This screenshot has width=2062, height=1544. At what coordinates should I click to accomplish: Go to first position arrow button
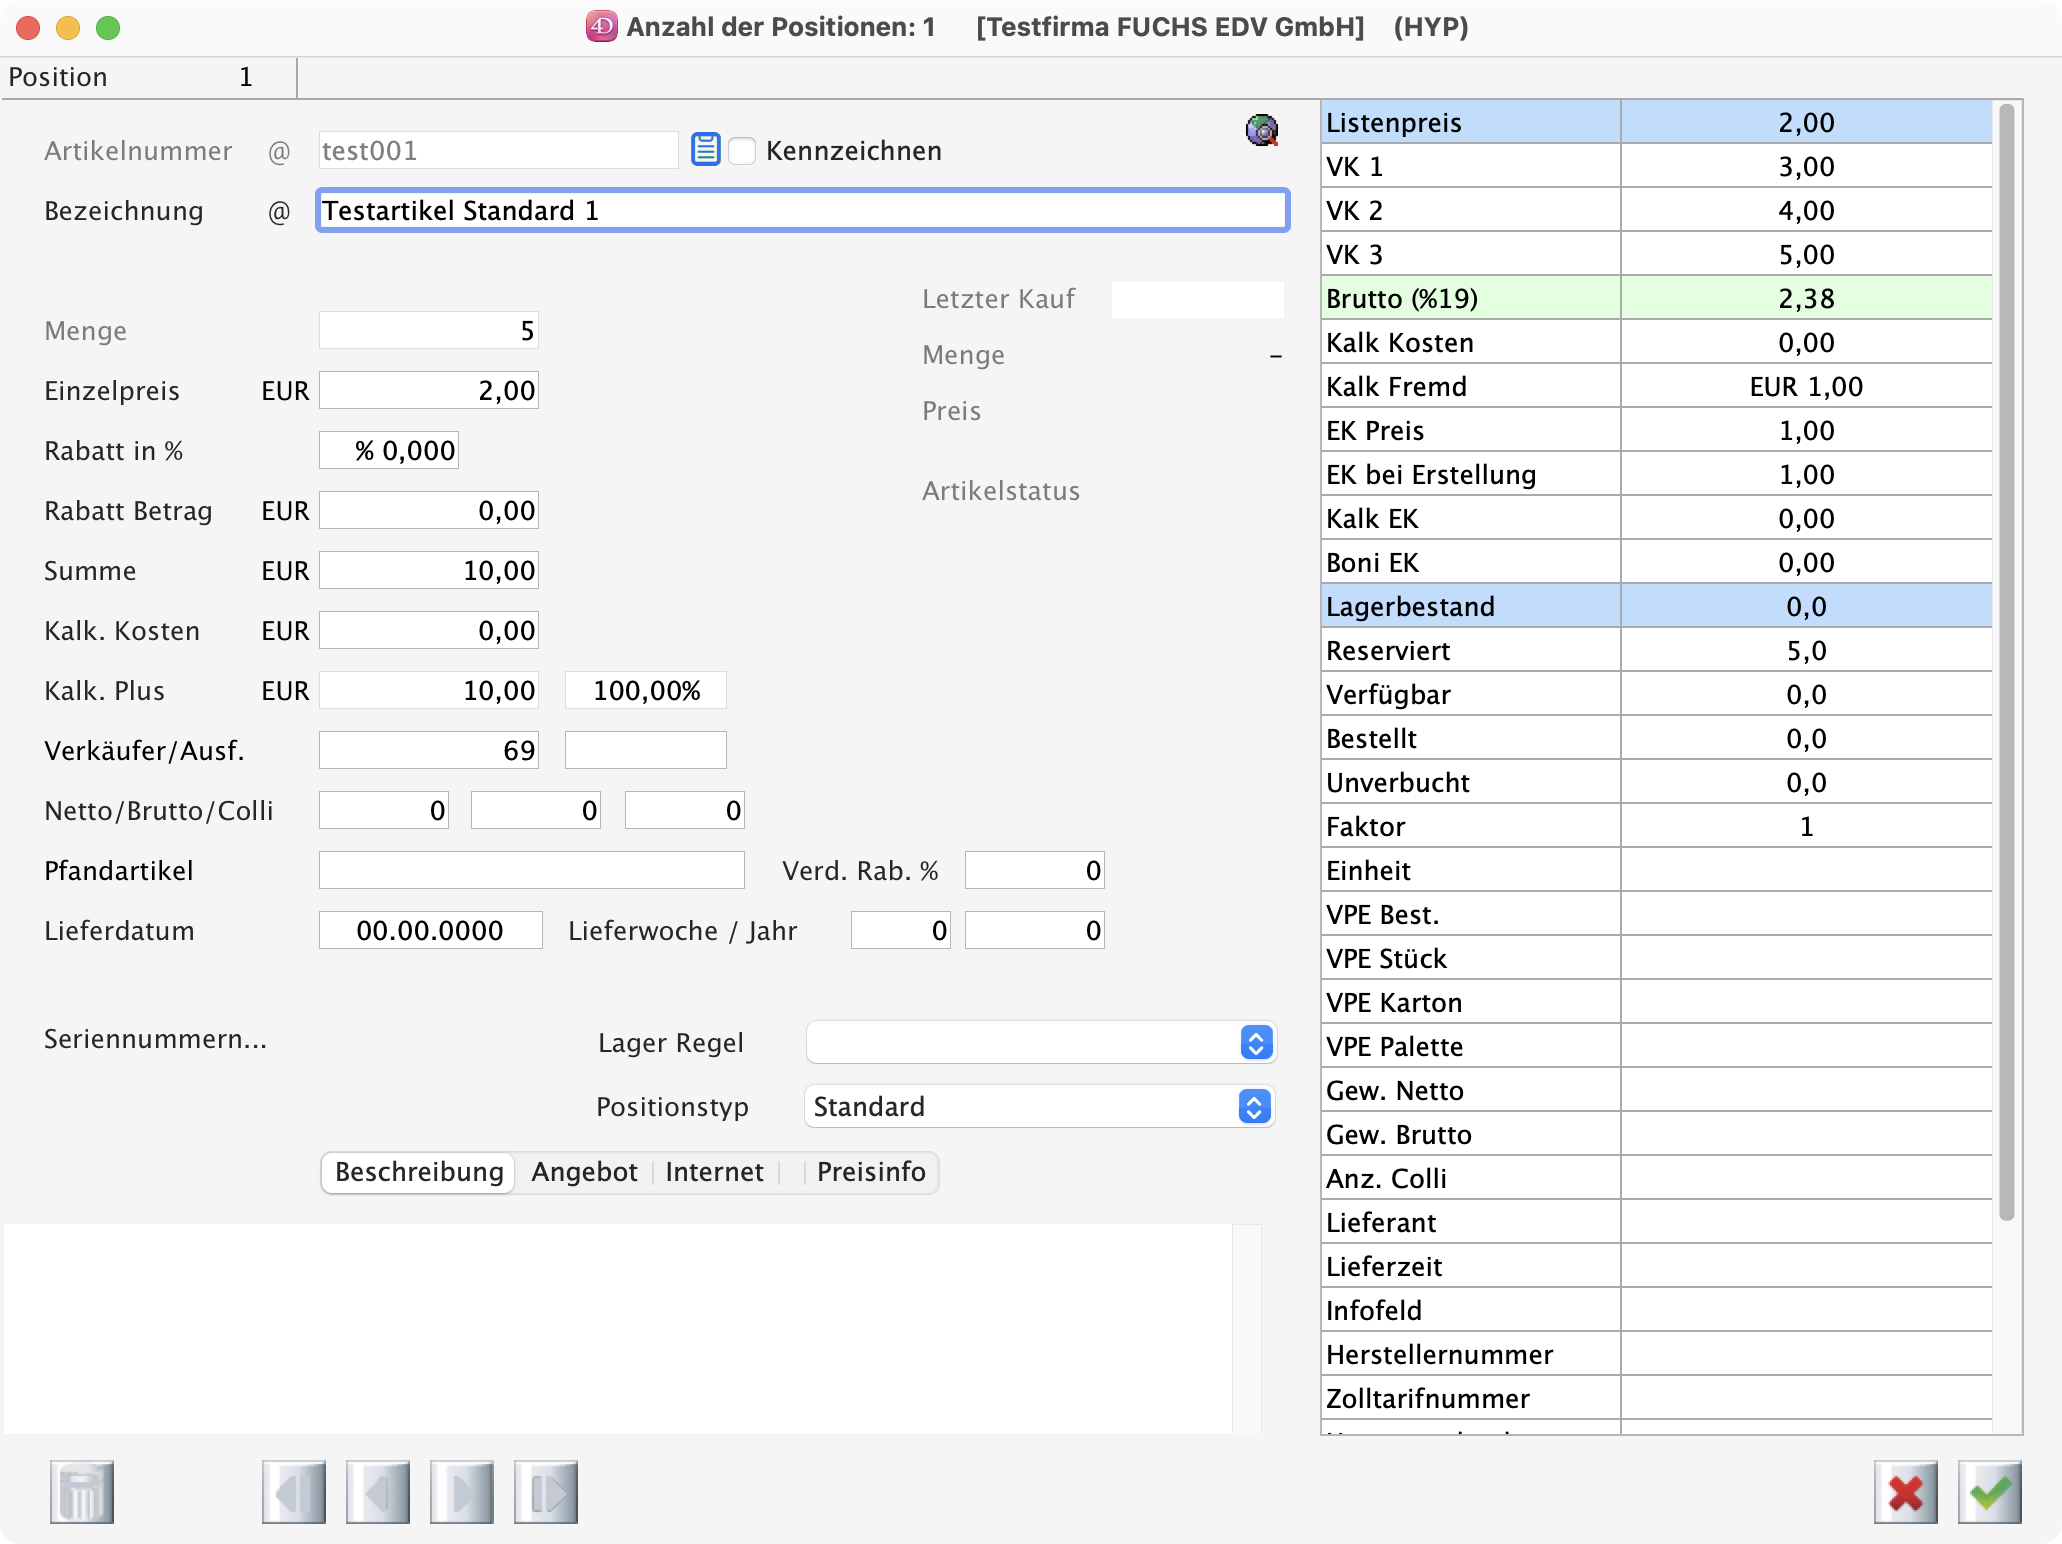pos(294,1492)
